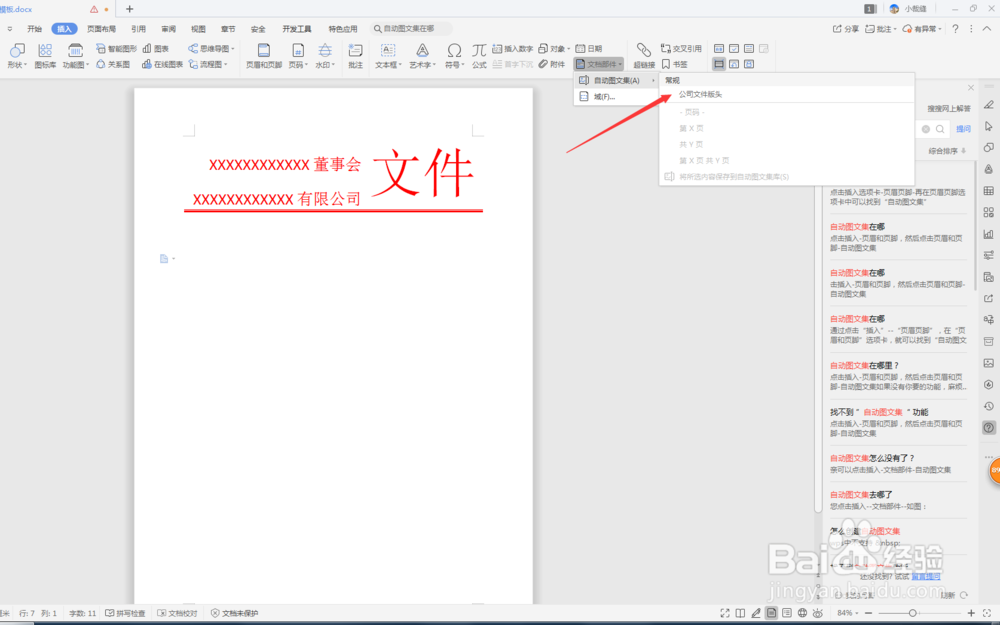Open the 自动图文集去哪了 help result
This screenshot has height=625, width=1000.
(x=861, y=495)
